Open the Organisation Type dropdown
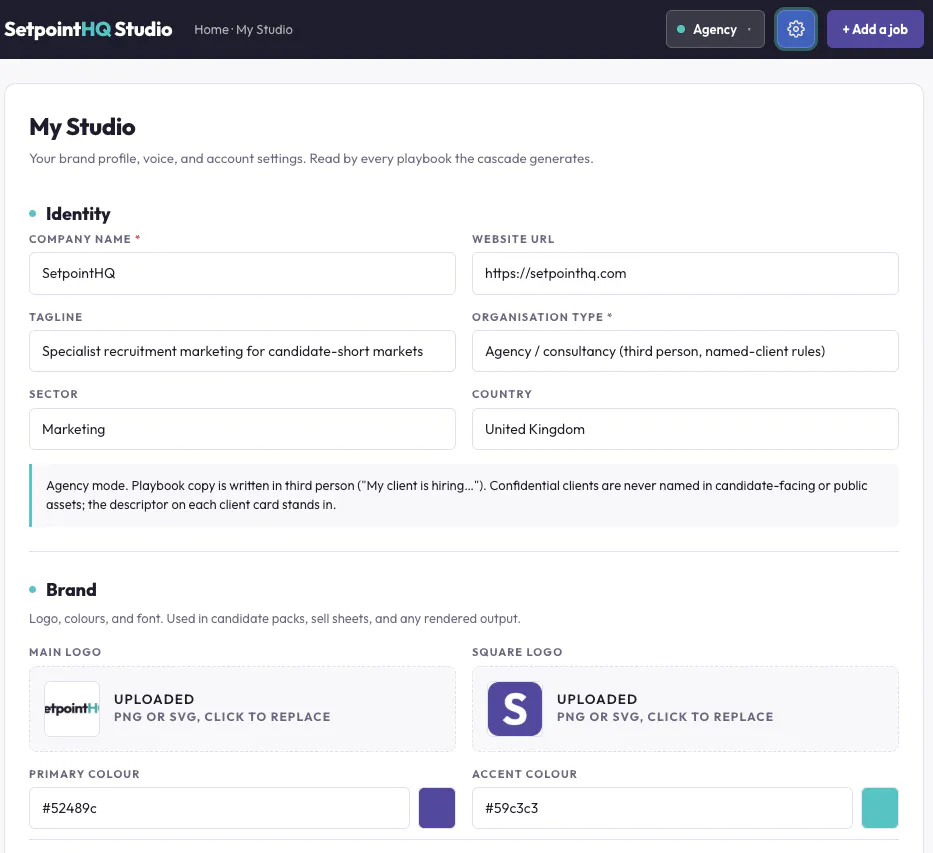The height and width of the screenshot is (853, 933). tap(685, 352)
